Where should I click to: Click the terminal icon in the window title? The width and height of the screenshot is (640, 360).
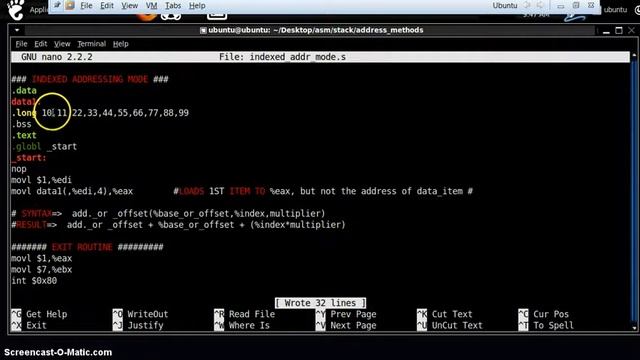click(203, 30)
